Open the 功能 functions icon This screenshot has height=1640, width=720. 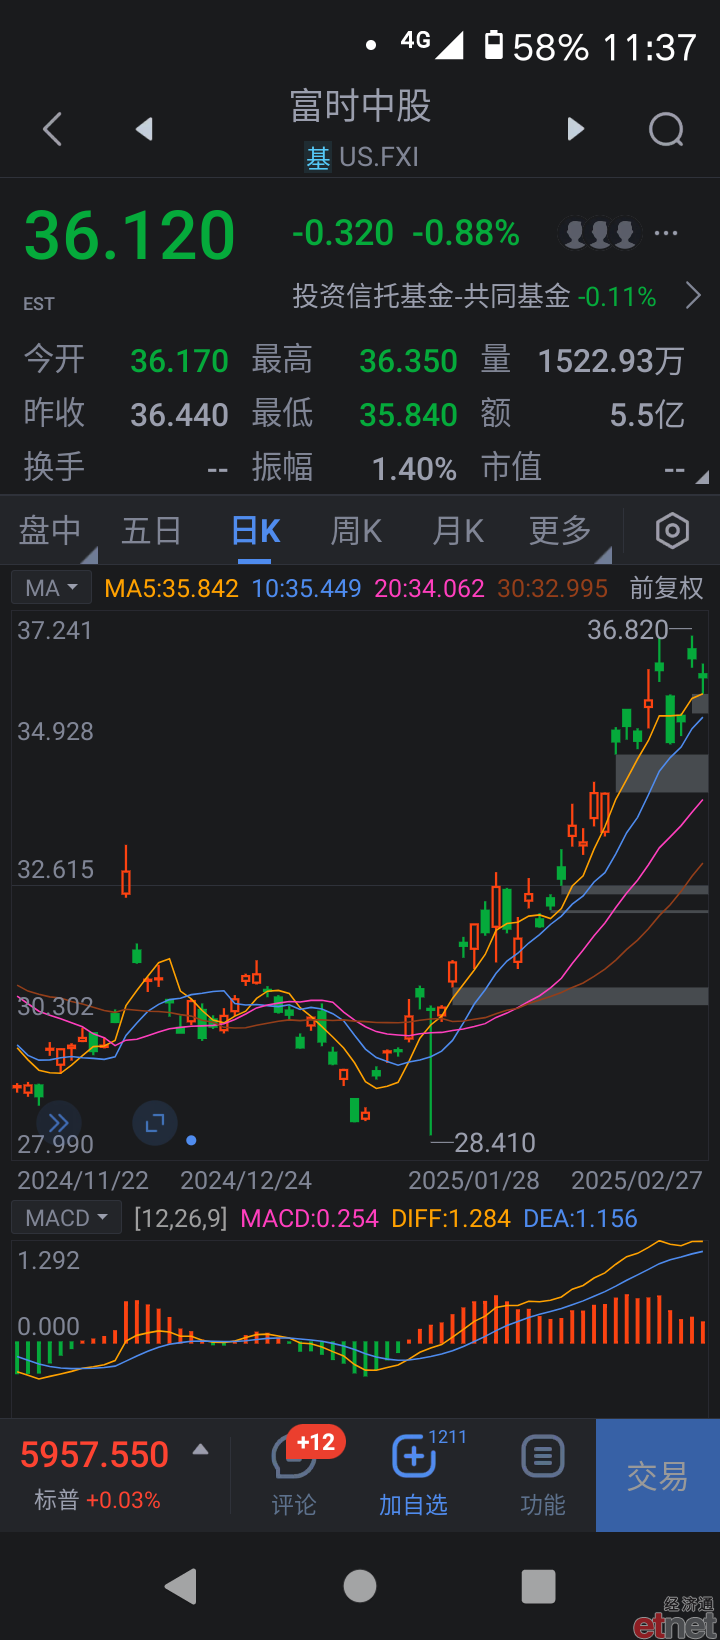pyautogui.click(x=543, y=1476)
